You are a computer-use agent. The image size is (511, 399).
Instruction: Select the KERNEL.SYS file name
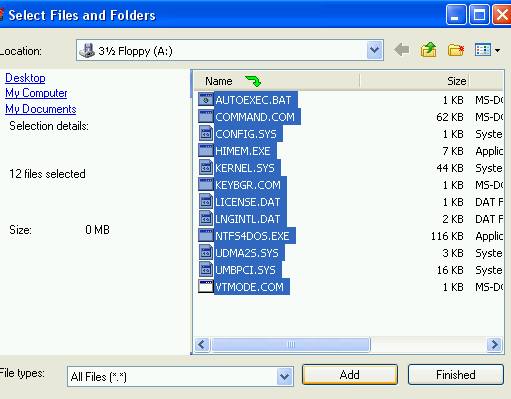point(245,168)
